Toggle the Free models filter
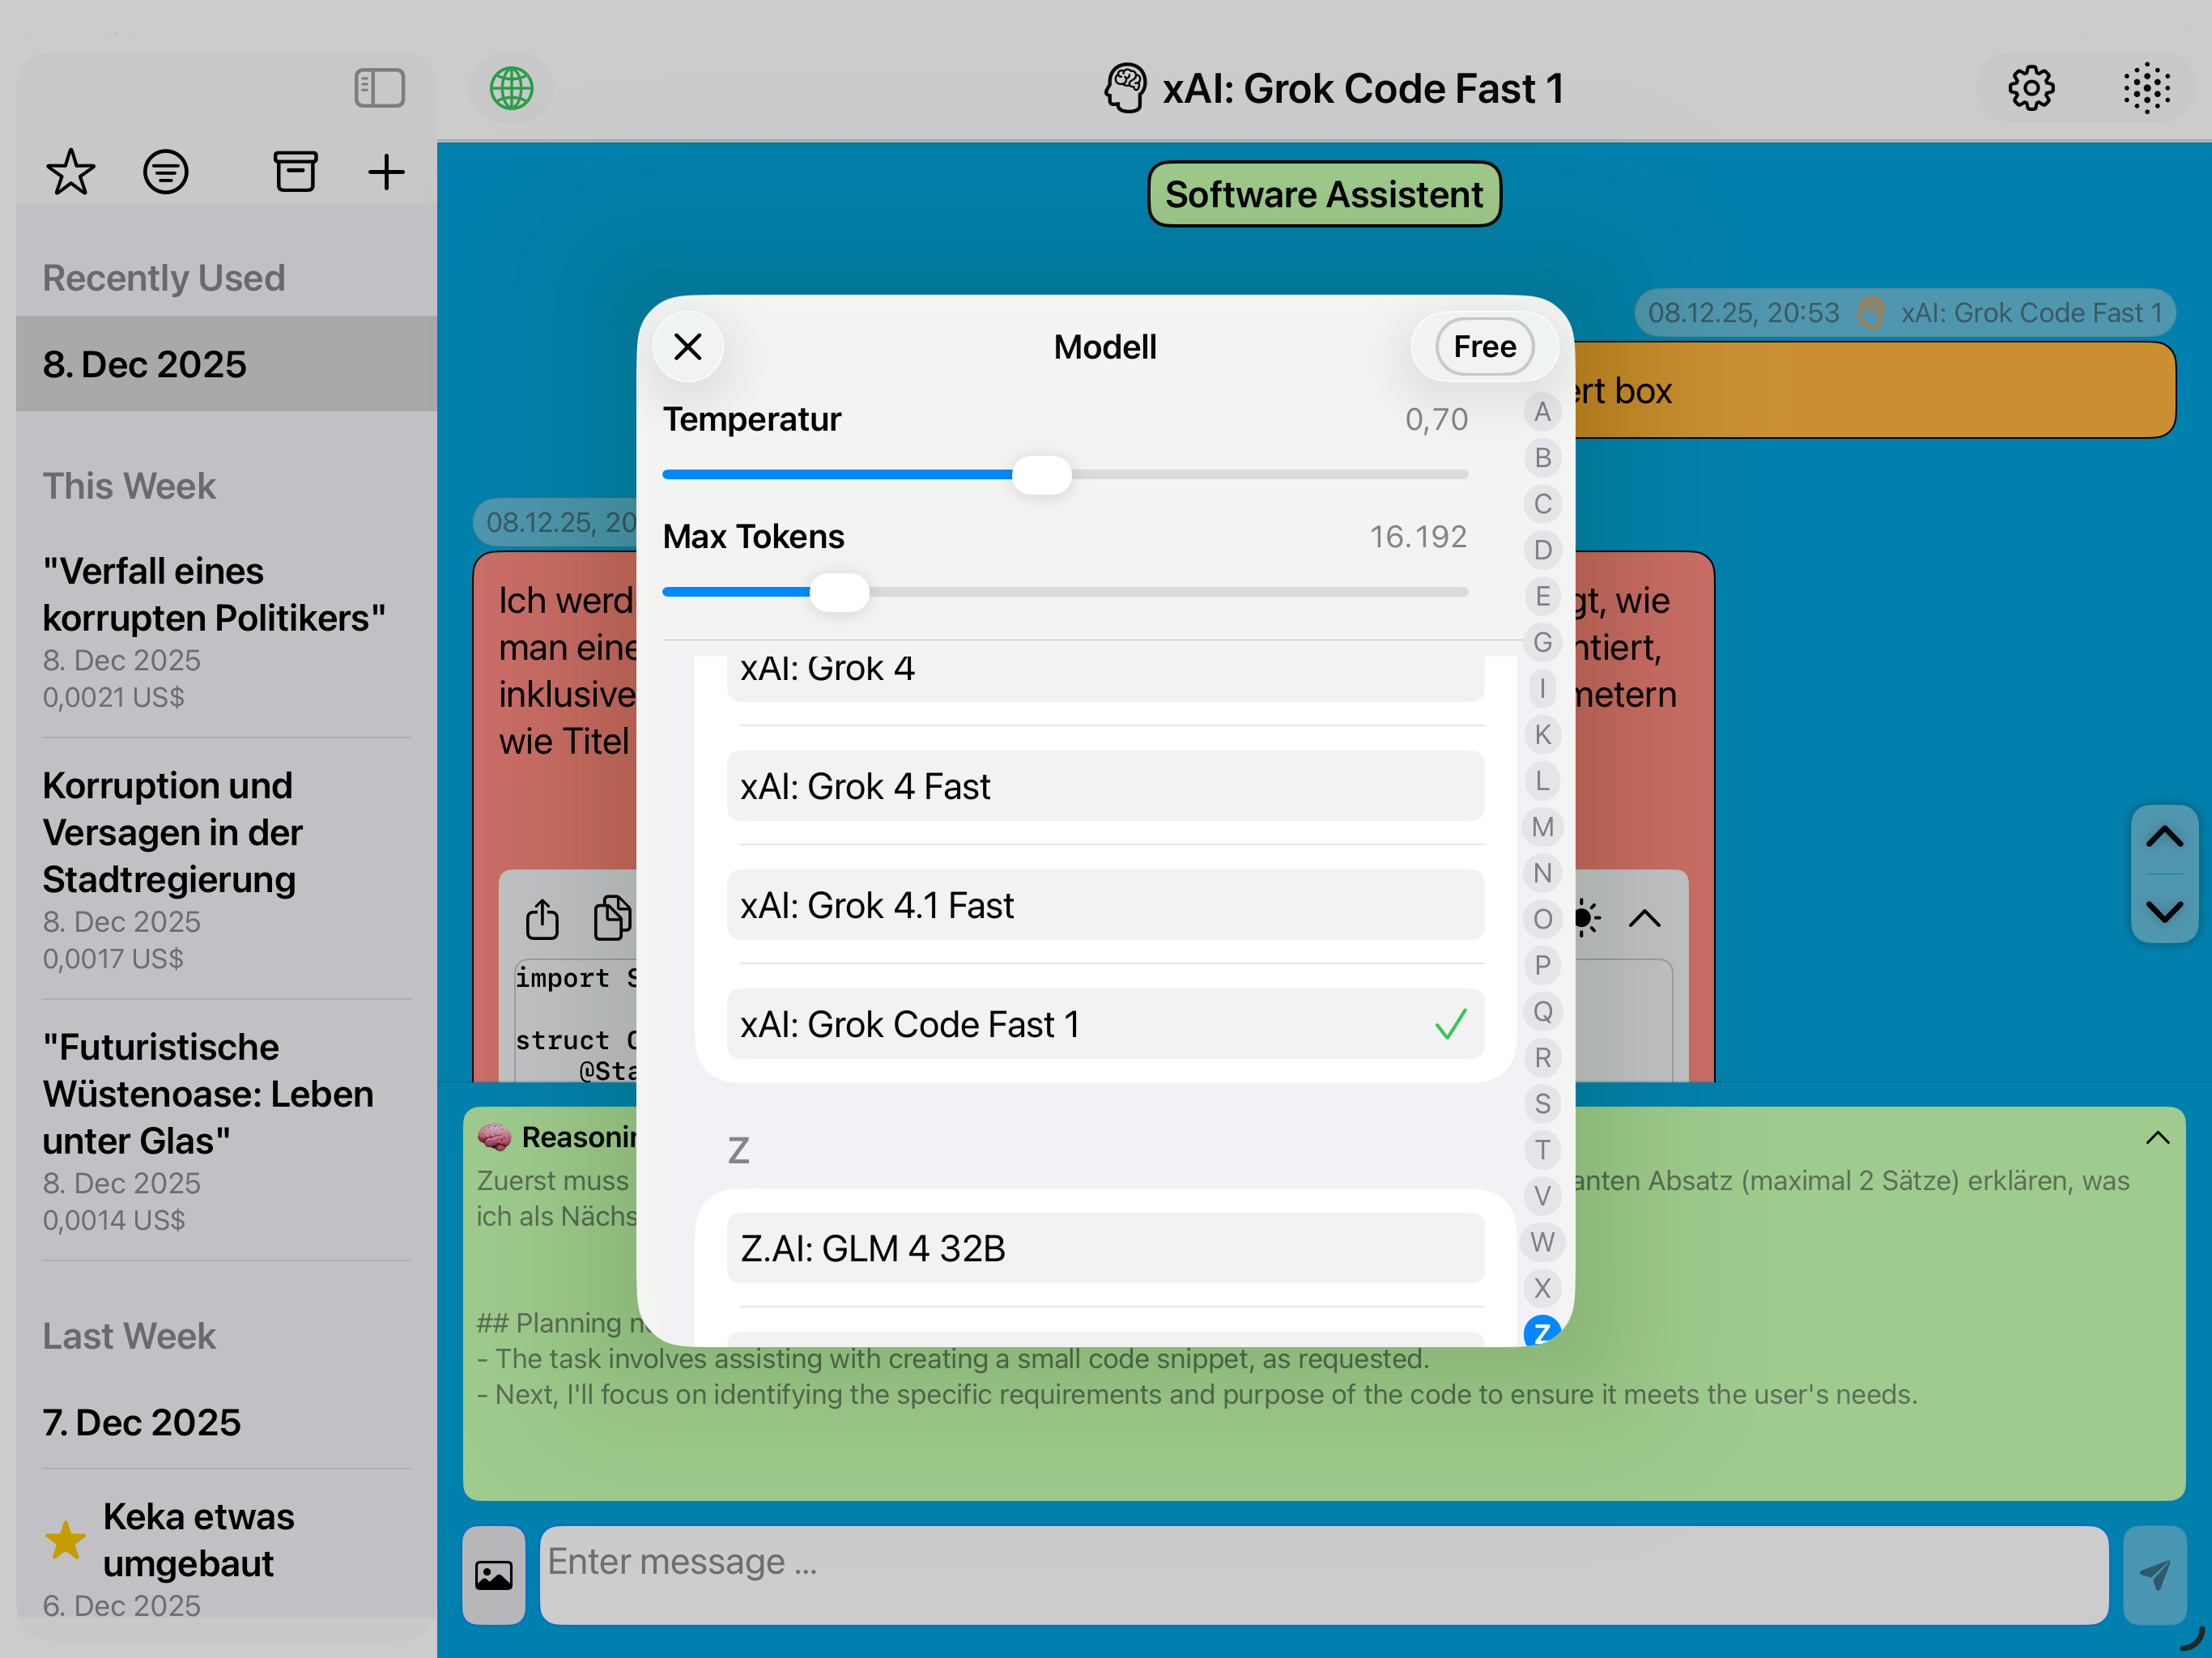Viewport: 2212px width, 1658px height. tap(1485, 347)
